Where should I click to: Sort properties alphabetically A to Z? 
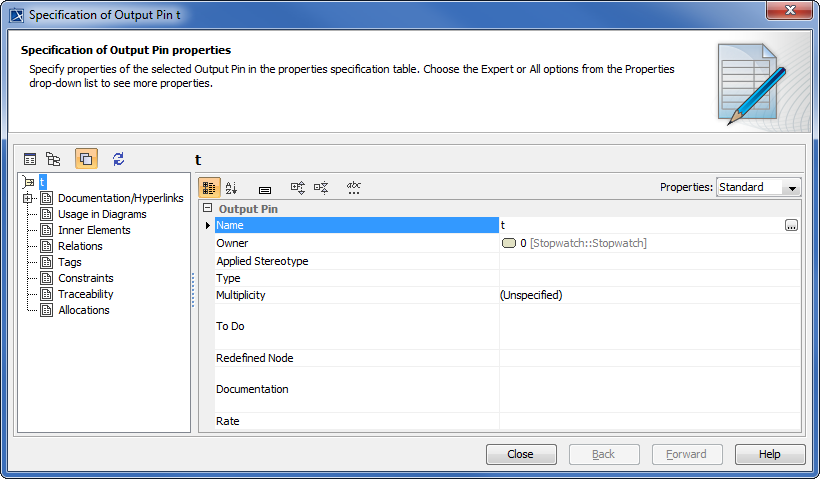[231, 188]
